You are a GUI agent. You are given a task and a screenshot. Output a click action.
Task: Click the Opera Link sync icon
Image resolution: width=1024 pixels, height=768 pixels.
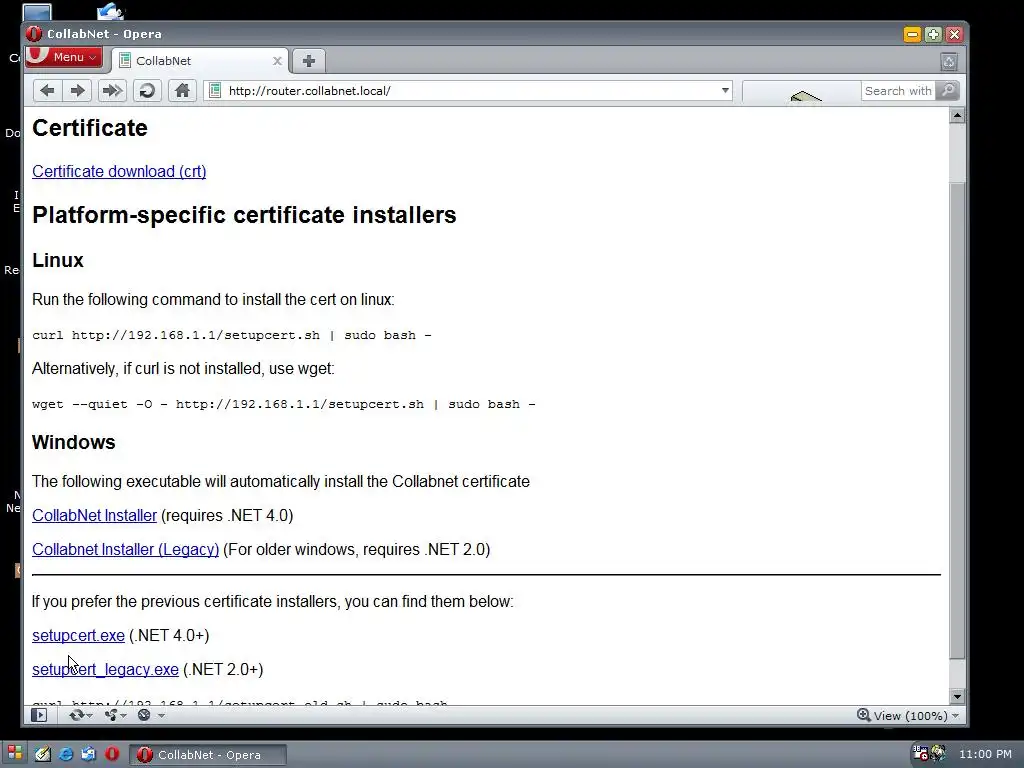point(76,715)
